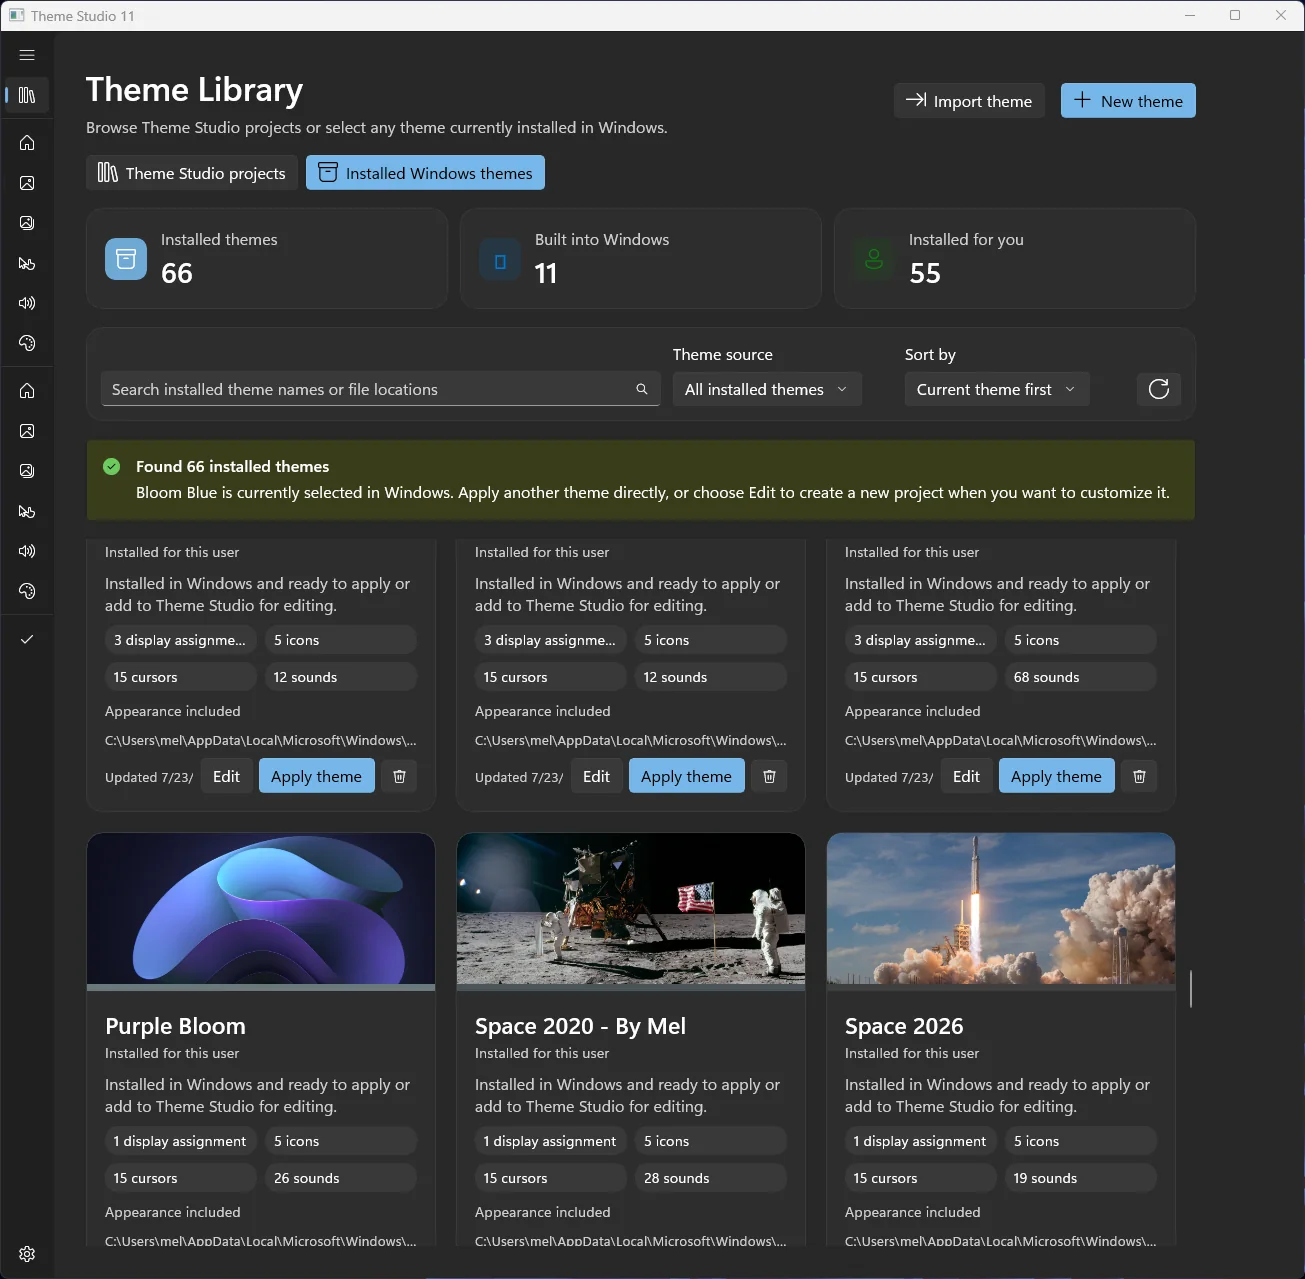This screenshot has height=1279, width=1305.
Task: Click the Import theme button
Action: 969,101
